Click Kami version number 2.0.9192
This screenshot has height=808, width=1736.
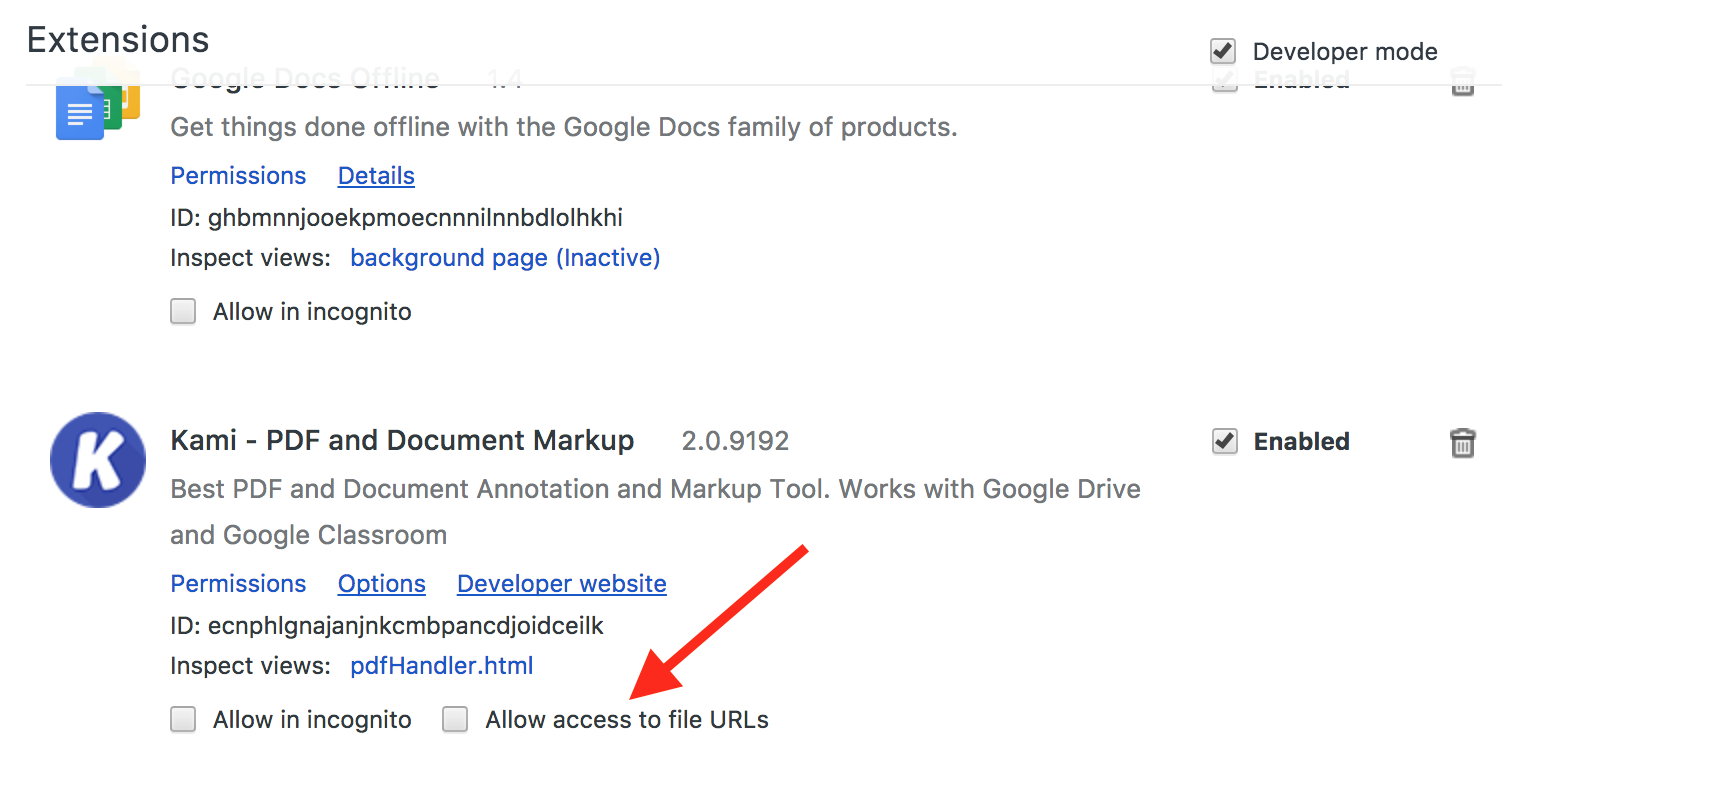(x=735, y=441)
